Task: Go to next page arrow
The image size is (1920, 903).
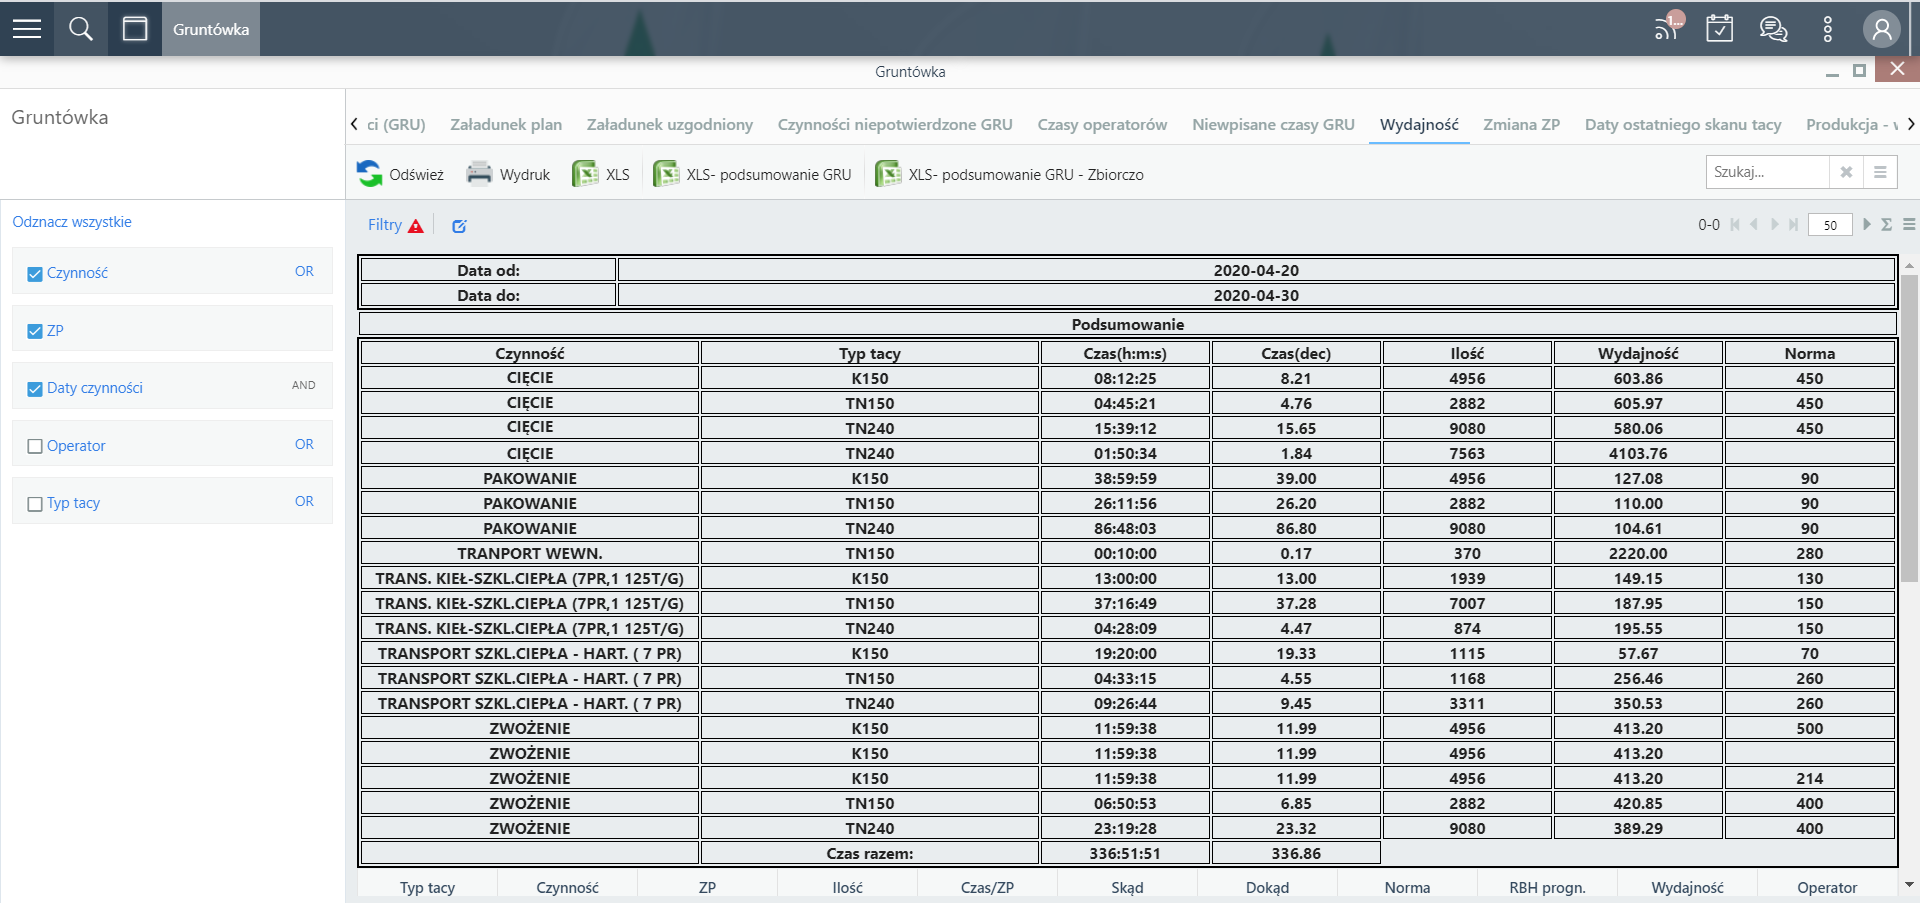Action: 1774,225
